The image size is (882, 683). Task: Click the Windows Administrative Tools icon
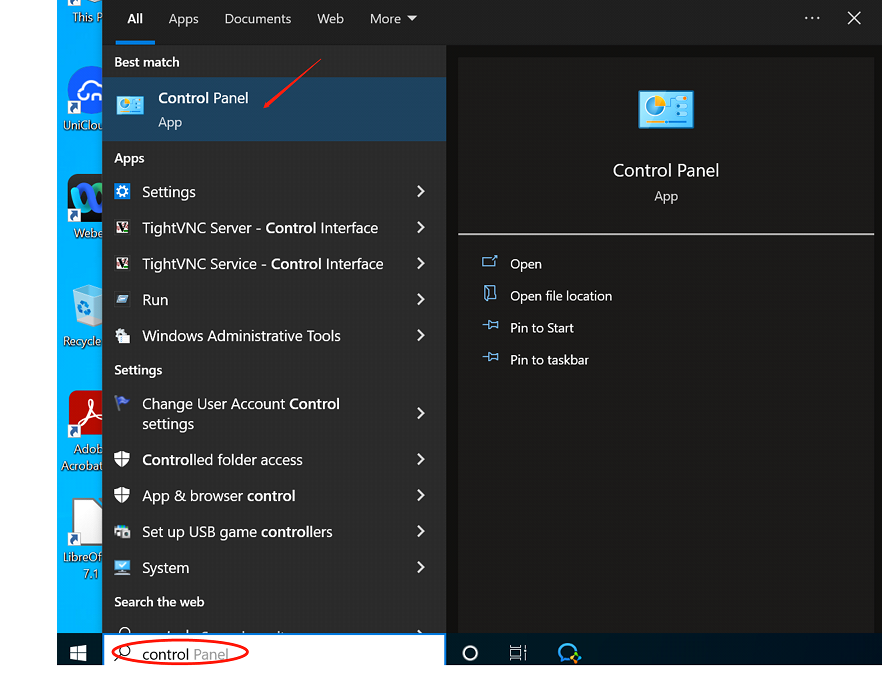[122, 335]
